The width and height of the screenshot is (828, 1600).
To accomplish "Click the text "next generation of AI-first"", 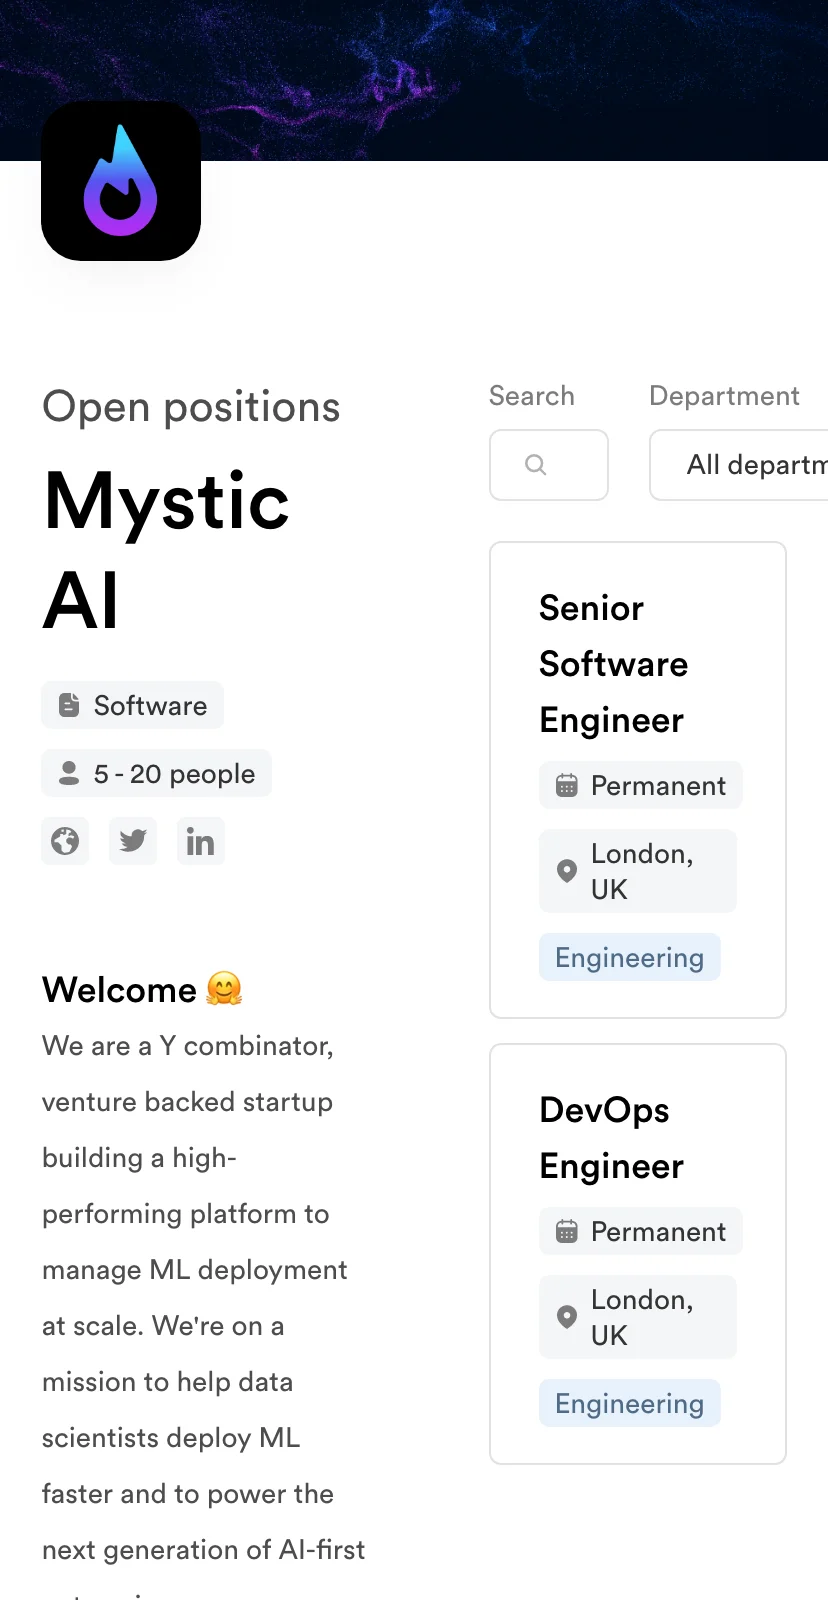I will 204,1550.
